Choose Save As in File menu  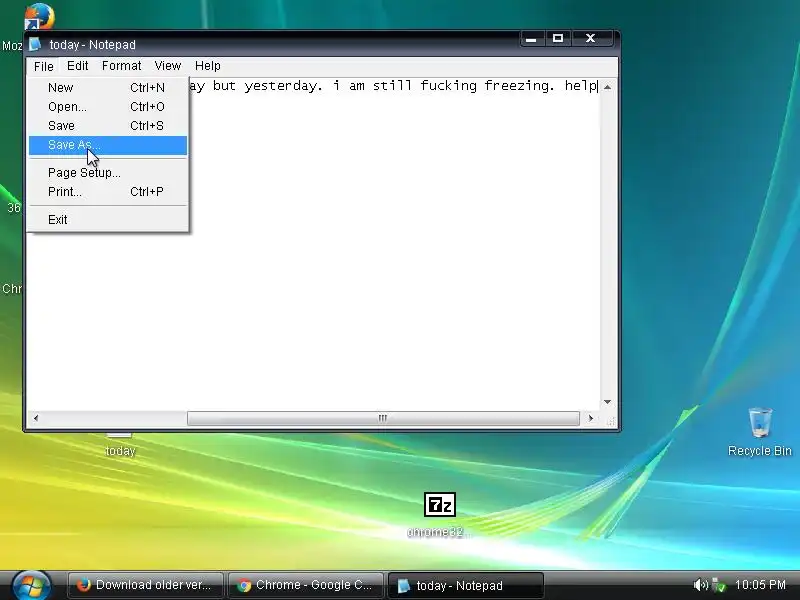click(x=108, y=145)
